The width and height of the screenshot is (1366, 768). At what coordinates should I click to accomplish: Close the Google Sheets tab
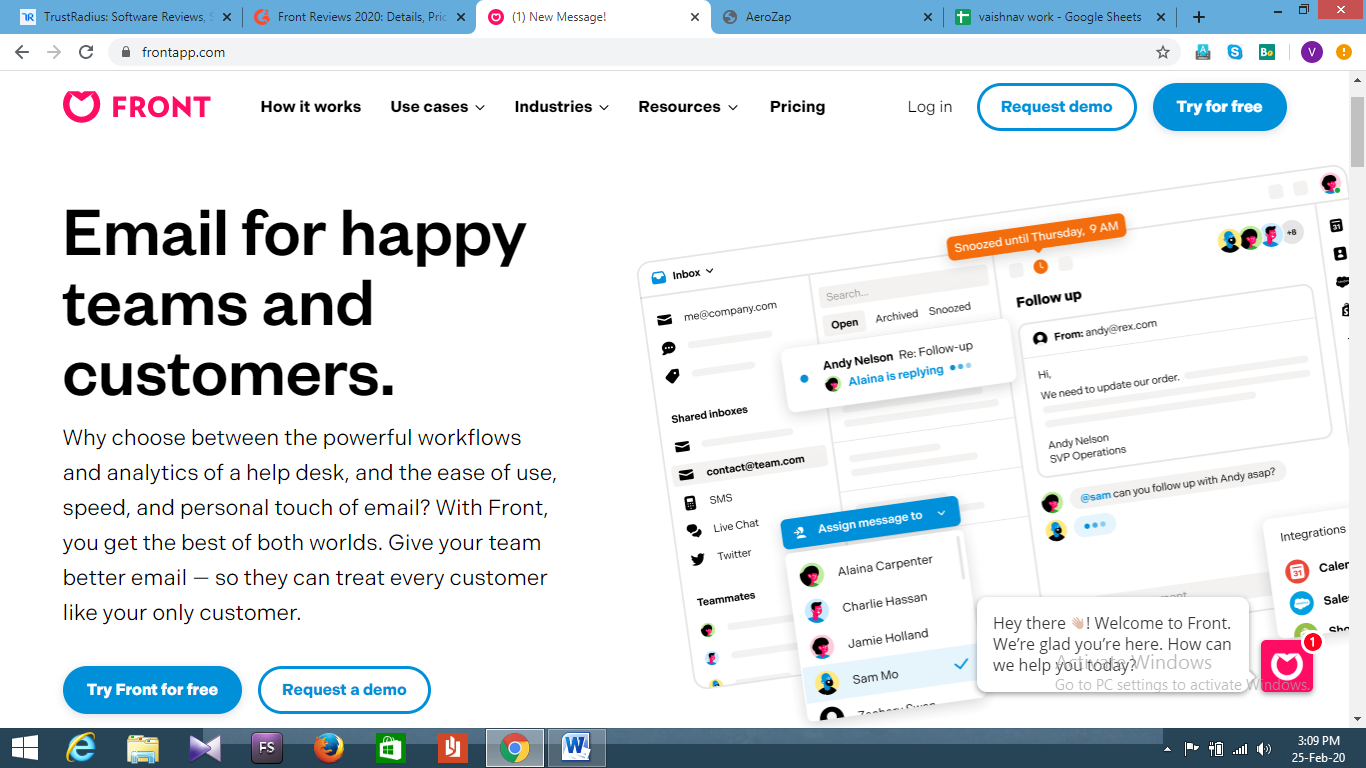click(1162, 17)
